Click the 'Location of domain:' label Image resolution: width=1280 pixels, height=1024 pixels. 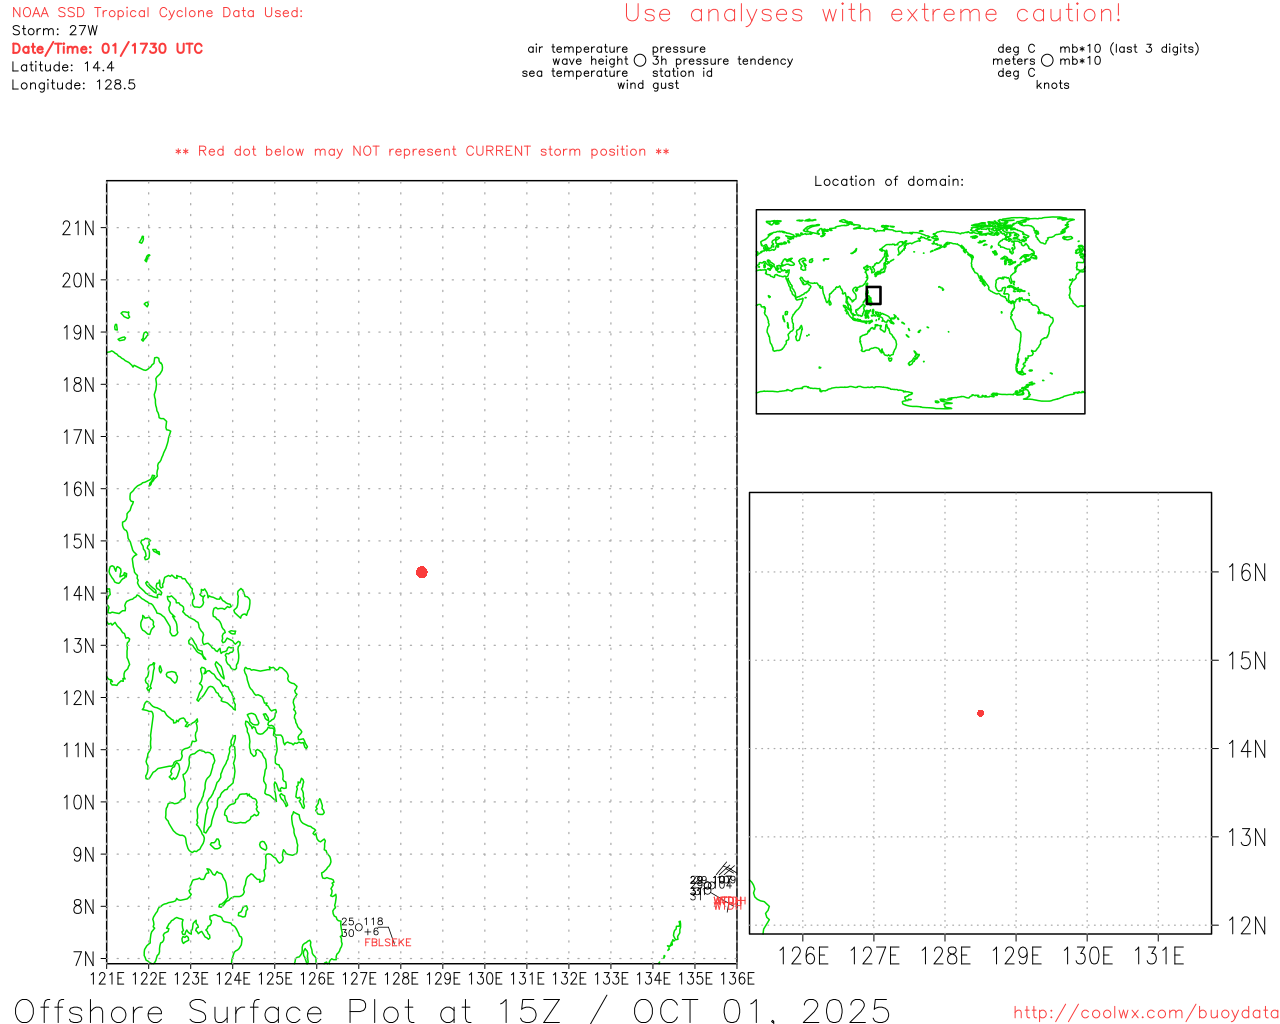(888, 181)
